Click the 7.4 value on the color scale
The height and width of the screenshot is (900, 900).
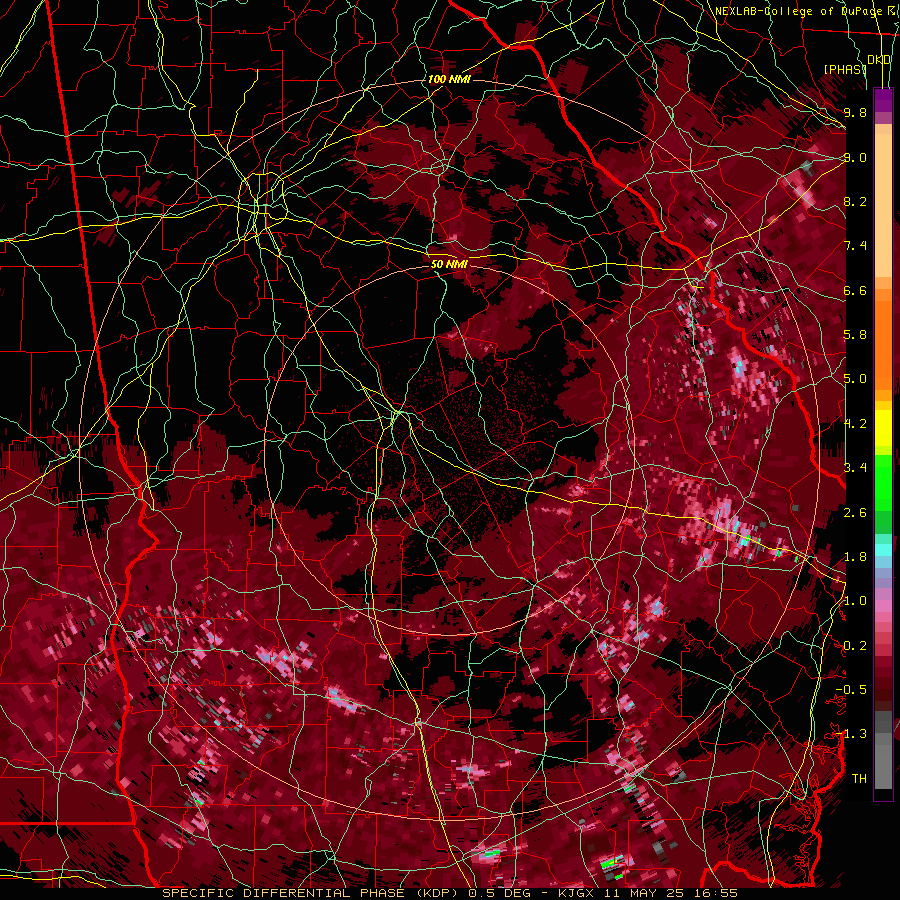tap(855, 246)
